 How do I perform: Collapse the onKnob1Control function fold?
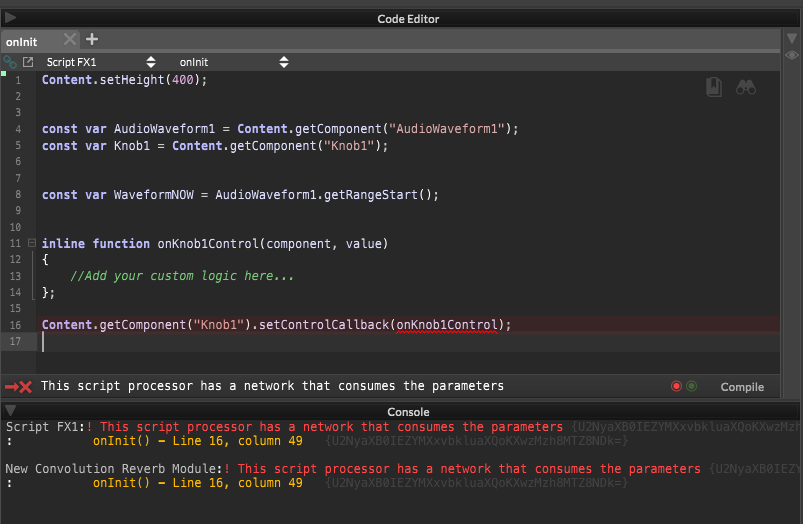point(32,243)
